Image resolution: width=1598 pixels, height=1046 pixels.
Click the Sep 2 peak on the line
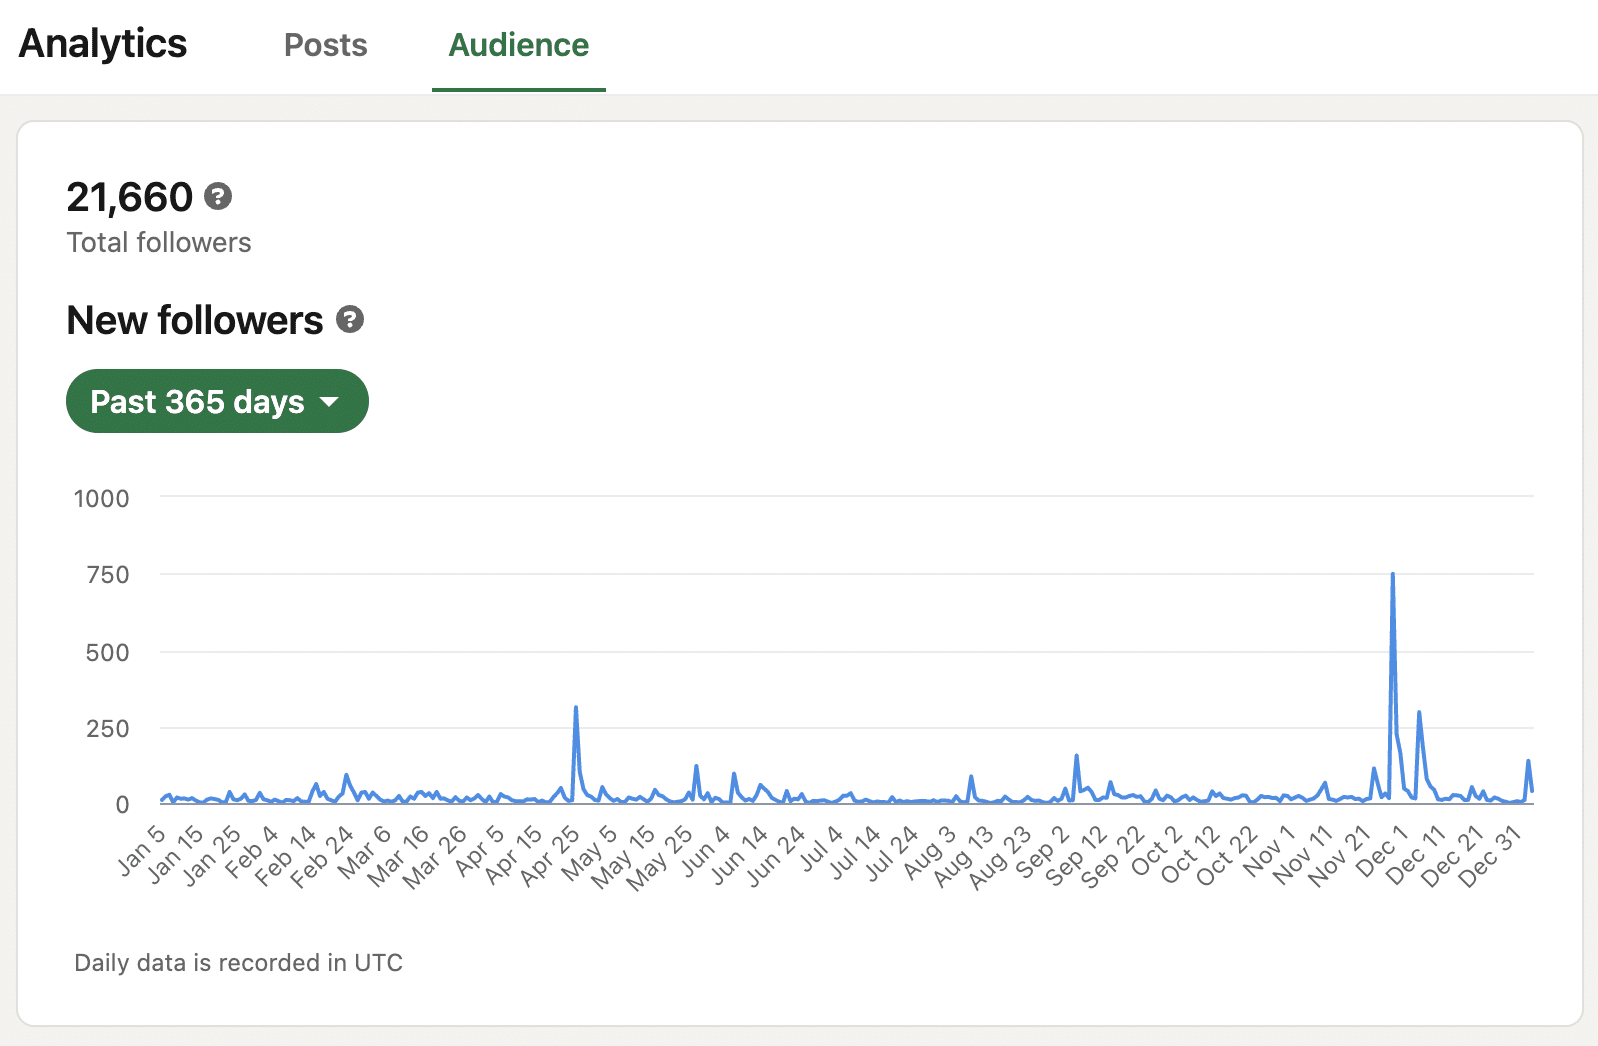pos(1076,756)
